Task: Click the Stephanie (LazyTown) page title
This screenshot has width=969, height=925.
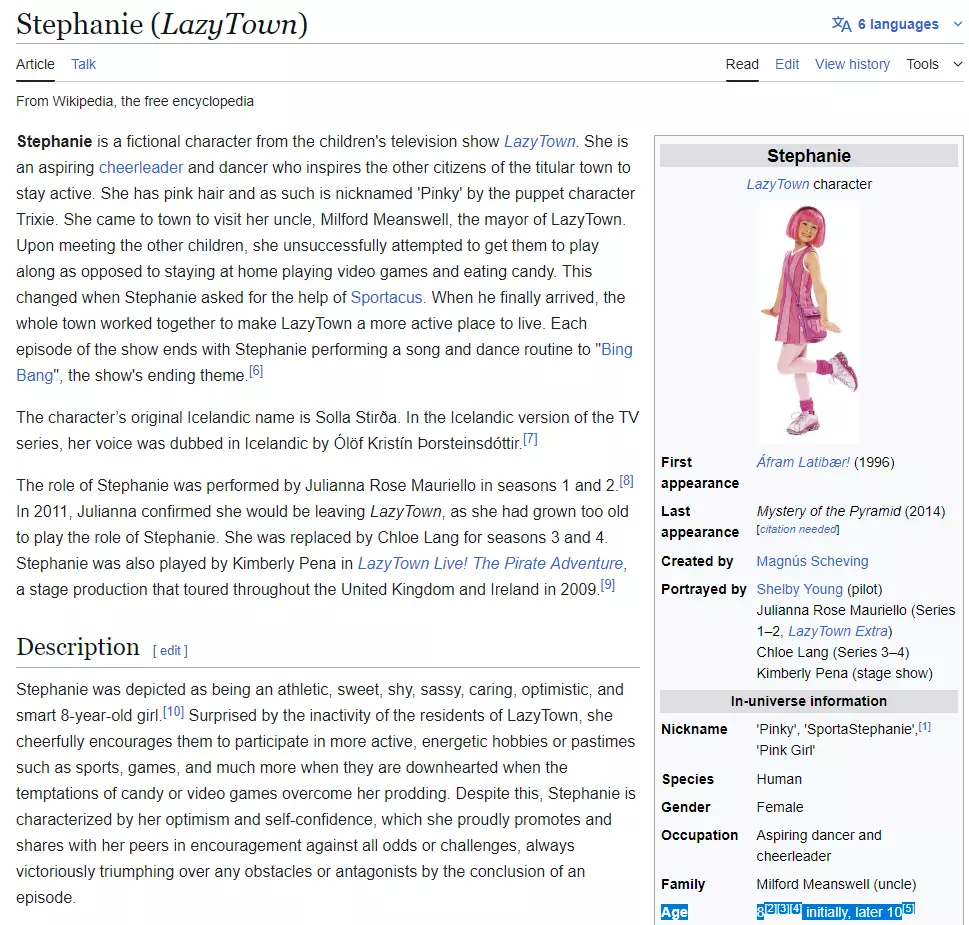Action: [162, 25]
